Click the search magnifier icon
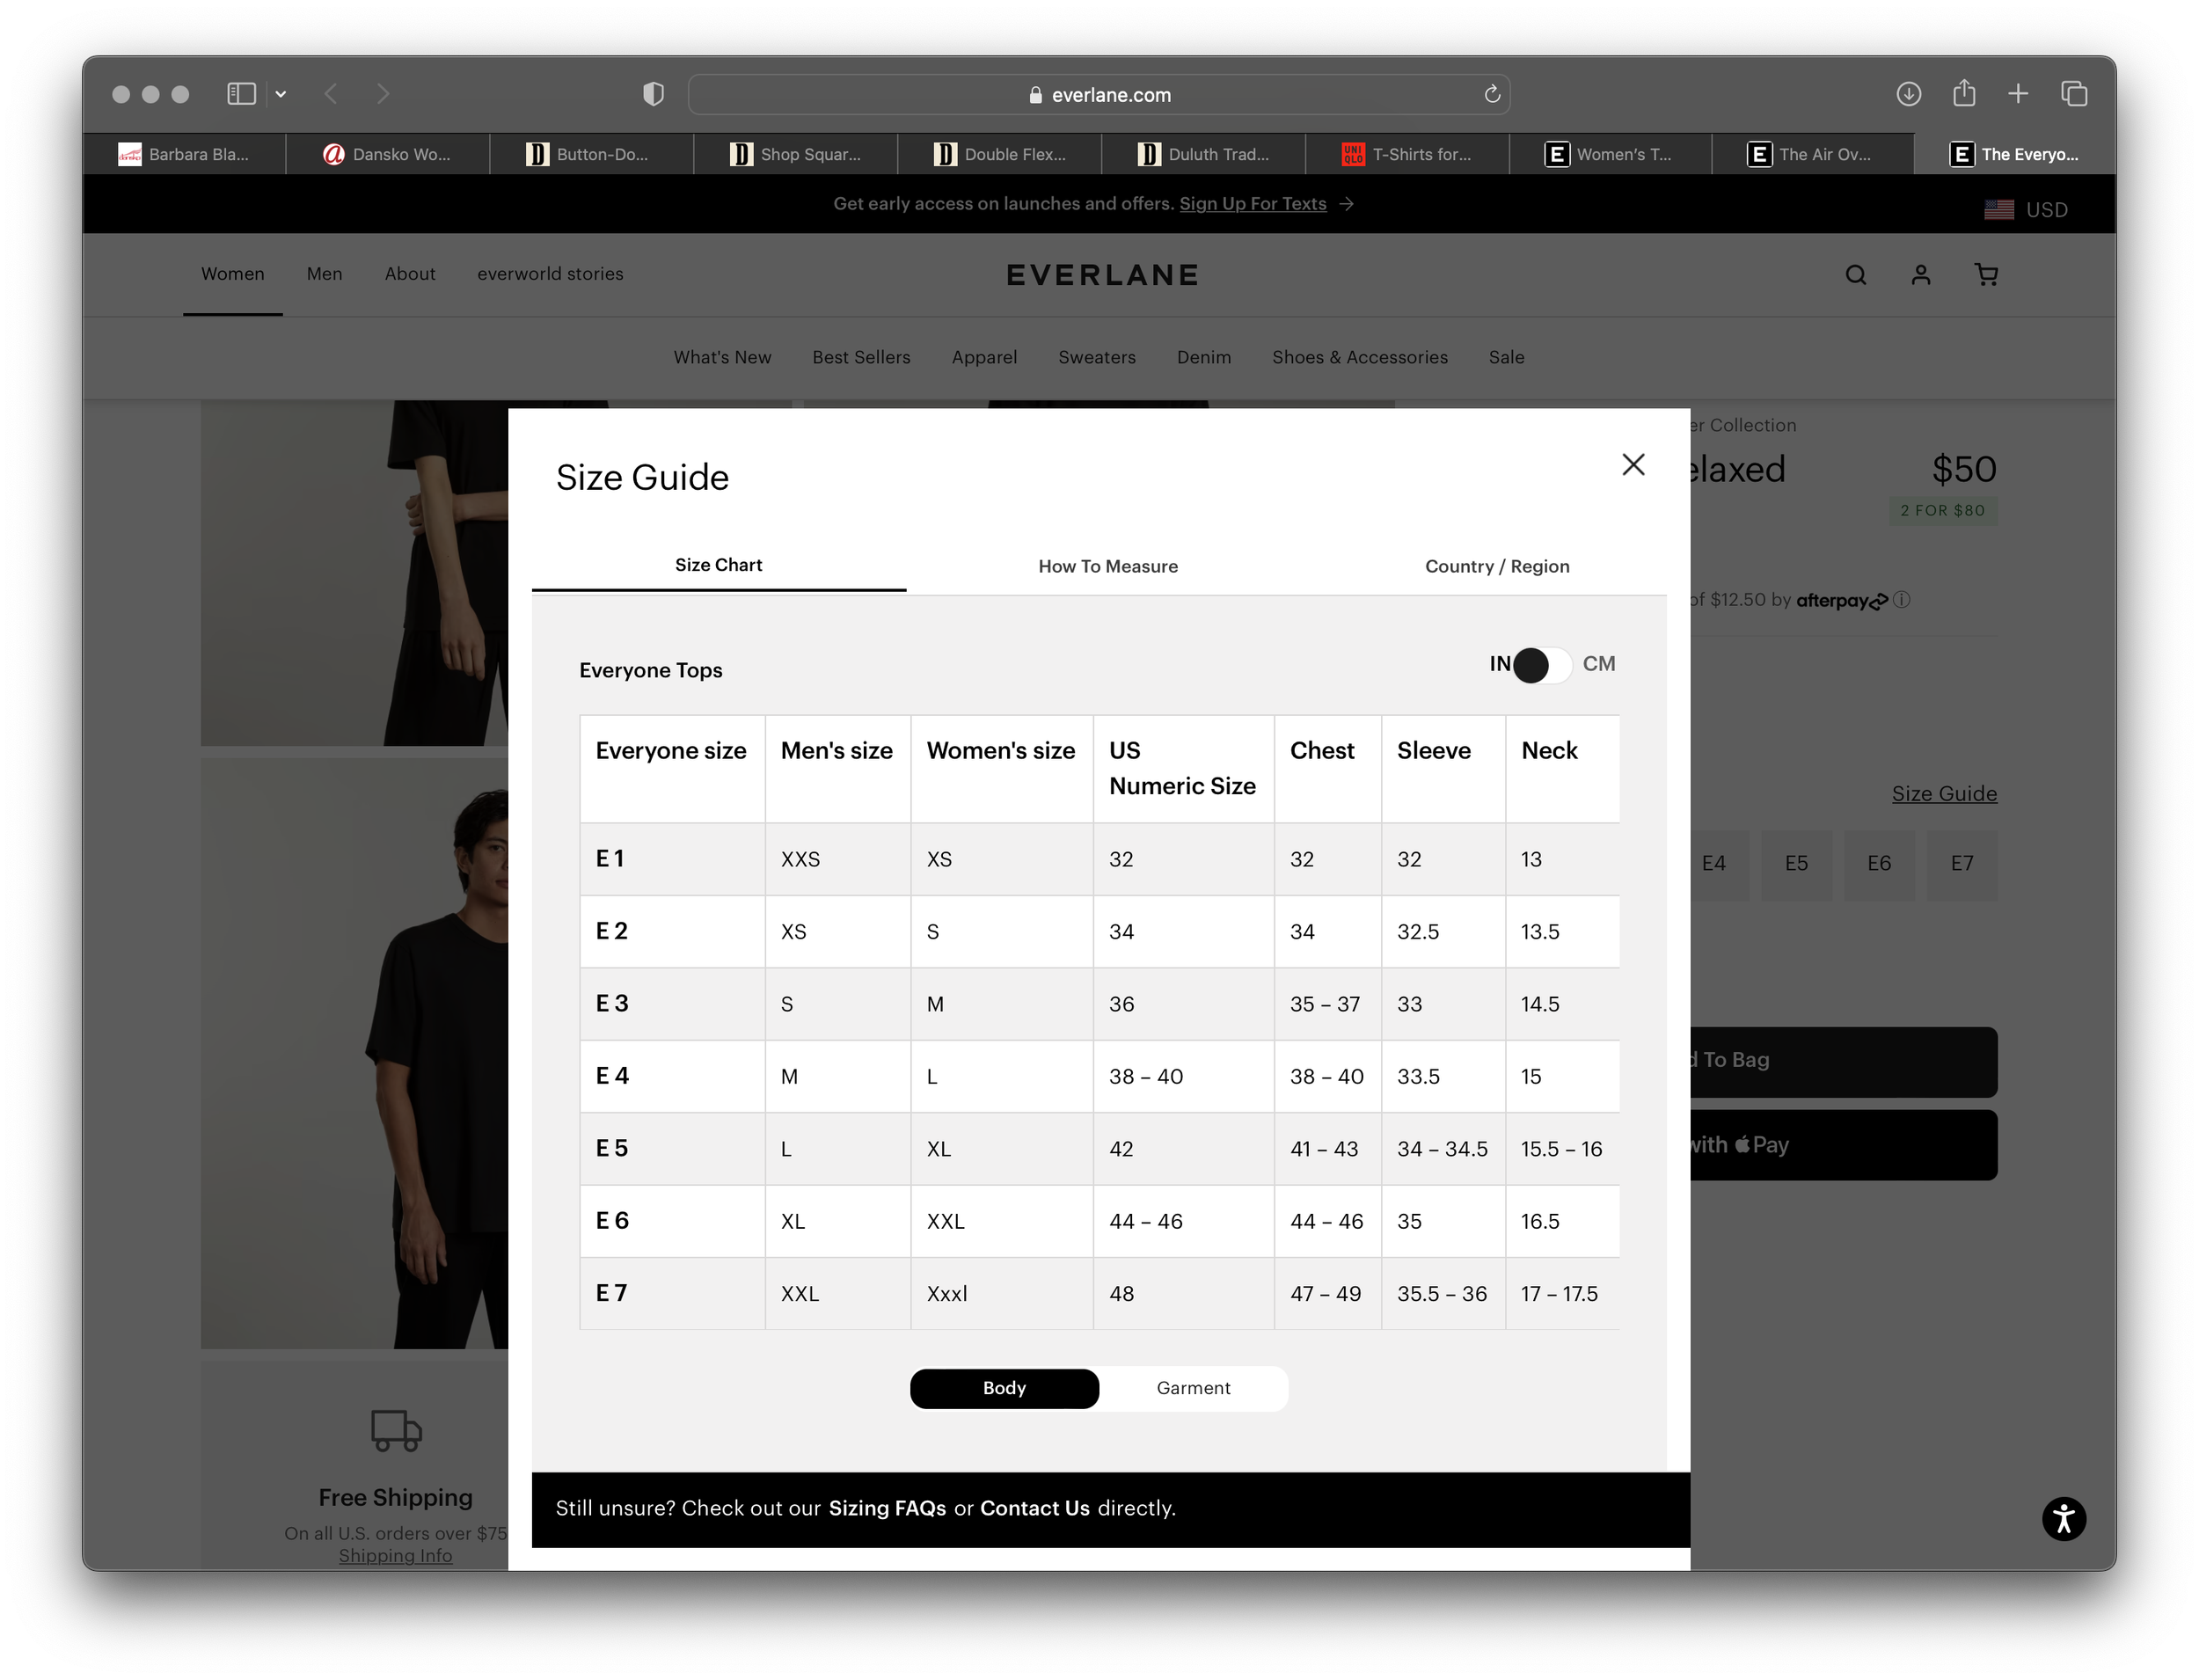This screenshot has height=1680, width=2199. click(x=1855, y=275)
